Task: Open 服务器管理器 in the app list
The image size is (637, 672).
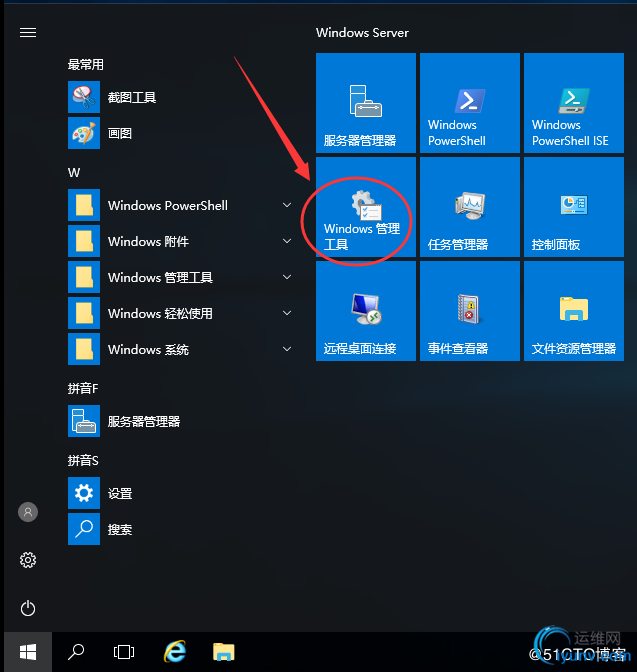Action: [180, 421]
